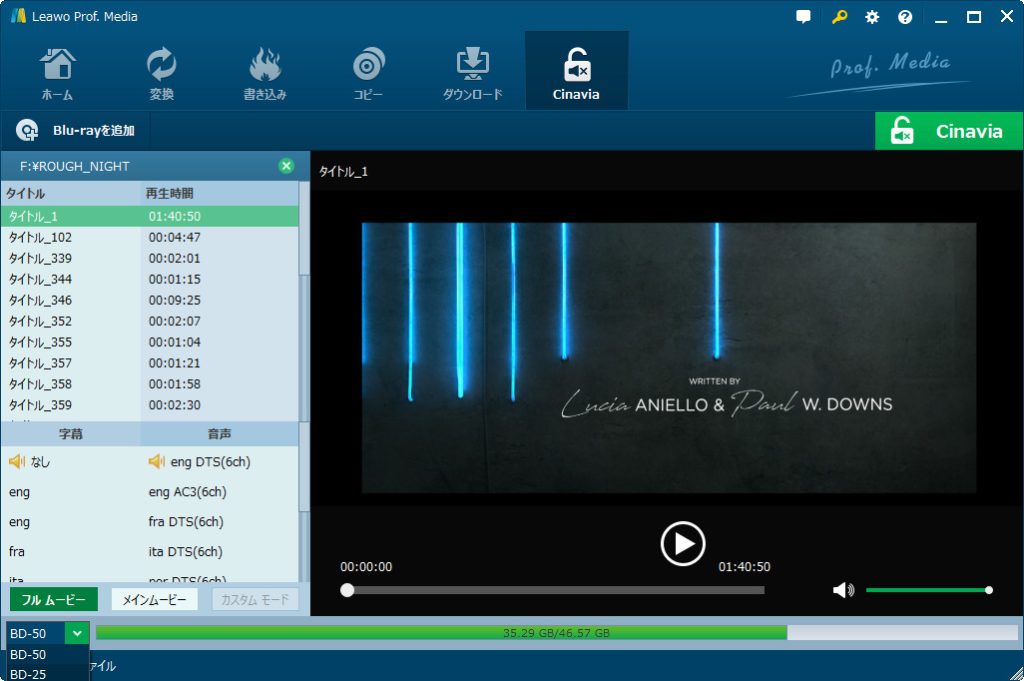Image resolution: width=1024 pixels, height=681 pixels.
Task: Select title row タイトル_102
Action: click(150, 237)
